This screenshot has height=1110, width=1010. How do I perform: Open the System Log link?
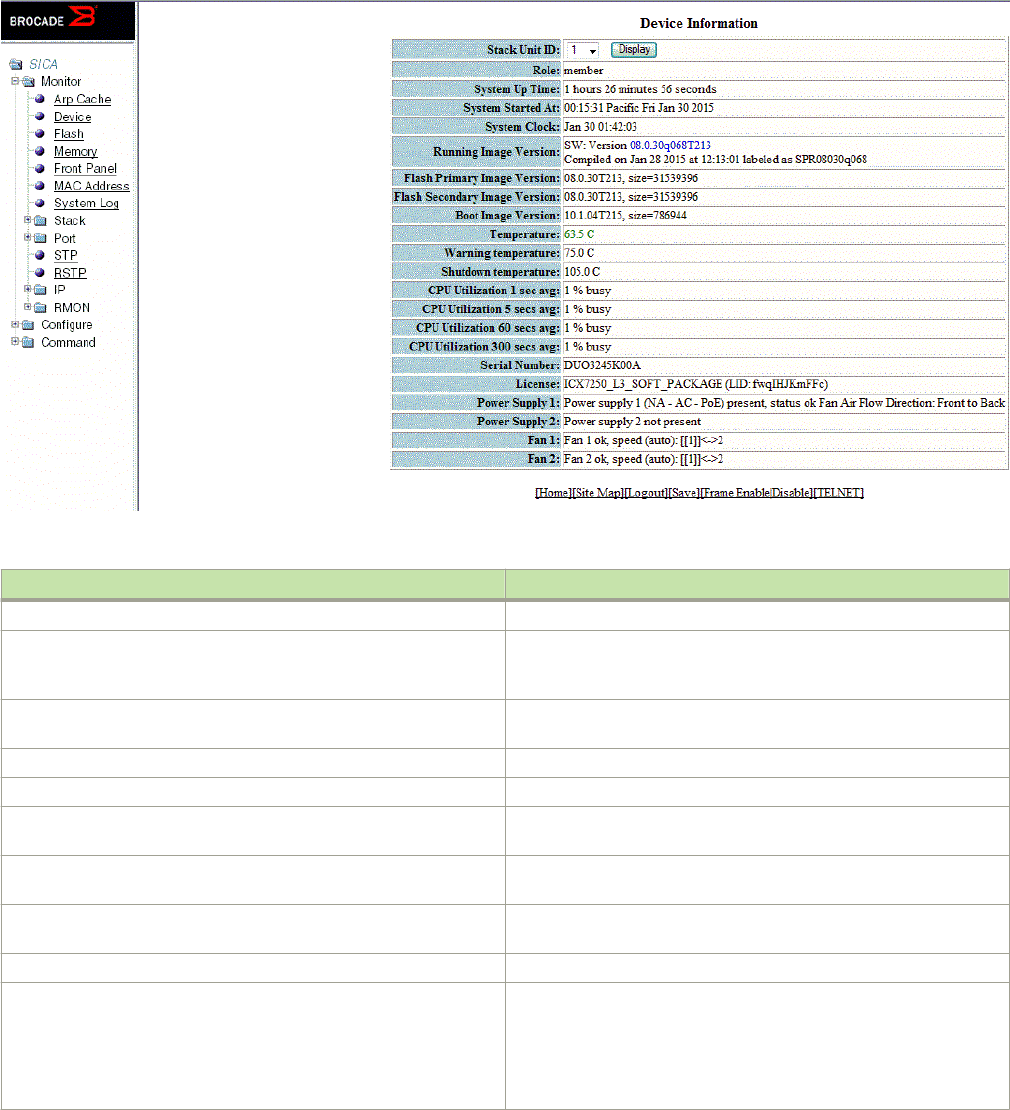86,203
